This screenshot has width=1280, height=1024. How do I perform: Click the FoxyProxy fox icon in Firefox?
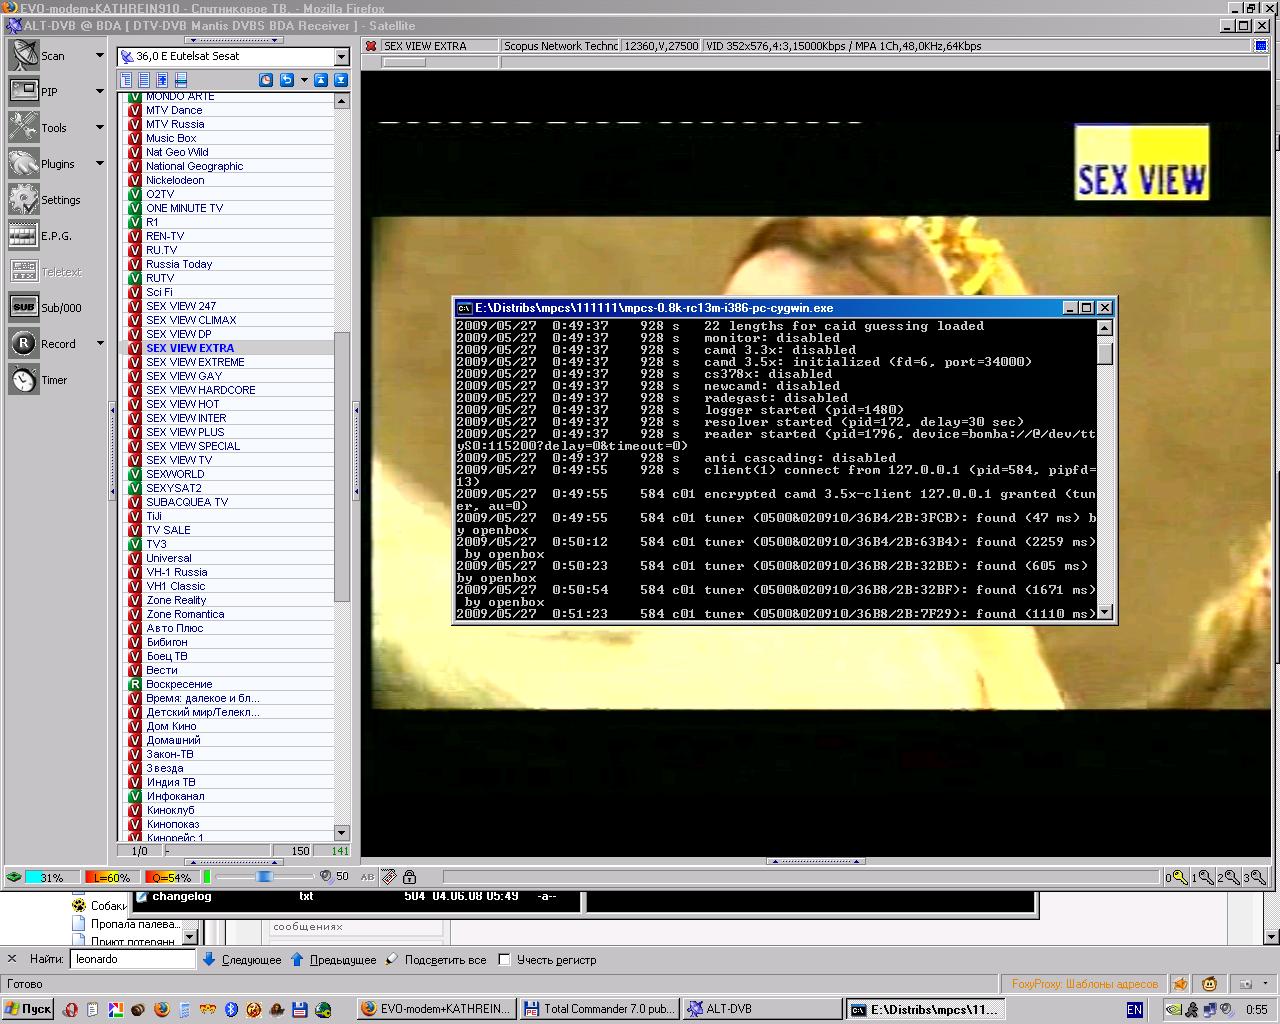[x=1180, y=984]
